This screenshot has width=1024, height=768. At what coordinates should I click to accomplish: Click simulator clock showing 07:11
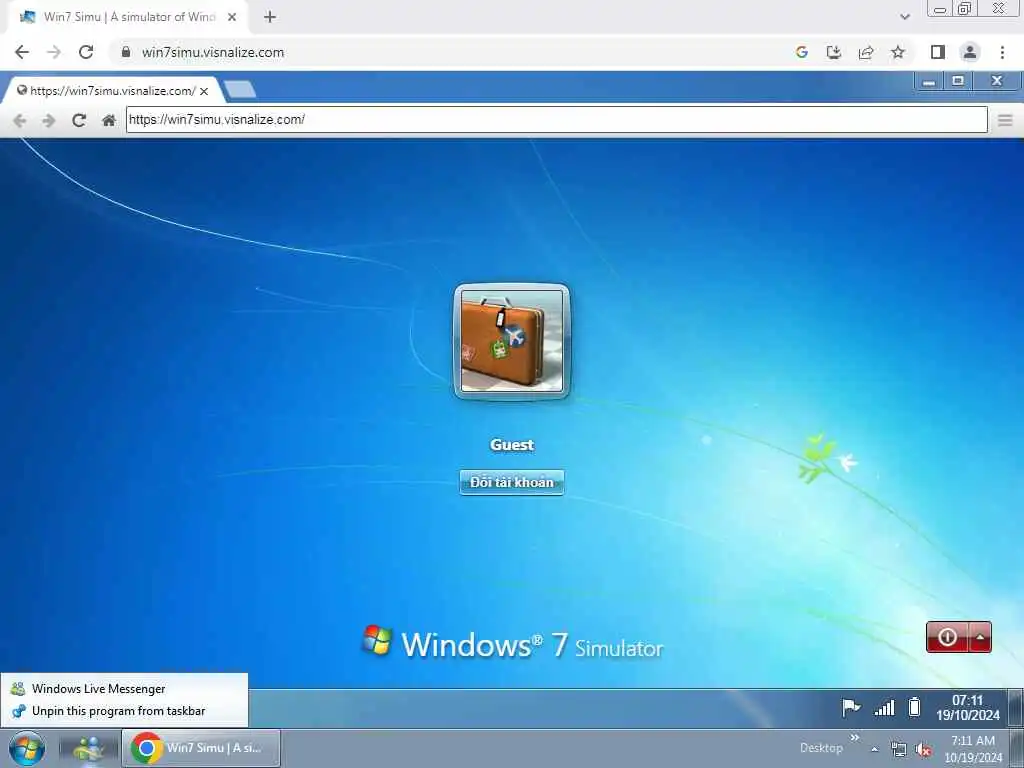click(x=968, y=708)
